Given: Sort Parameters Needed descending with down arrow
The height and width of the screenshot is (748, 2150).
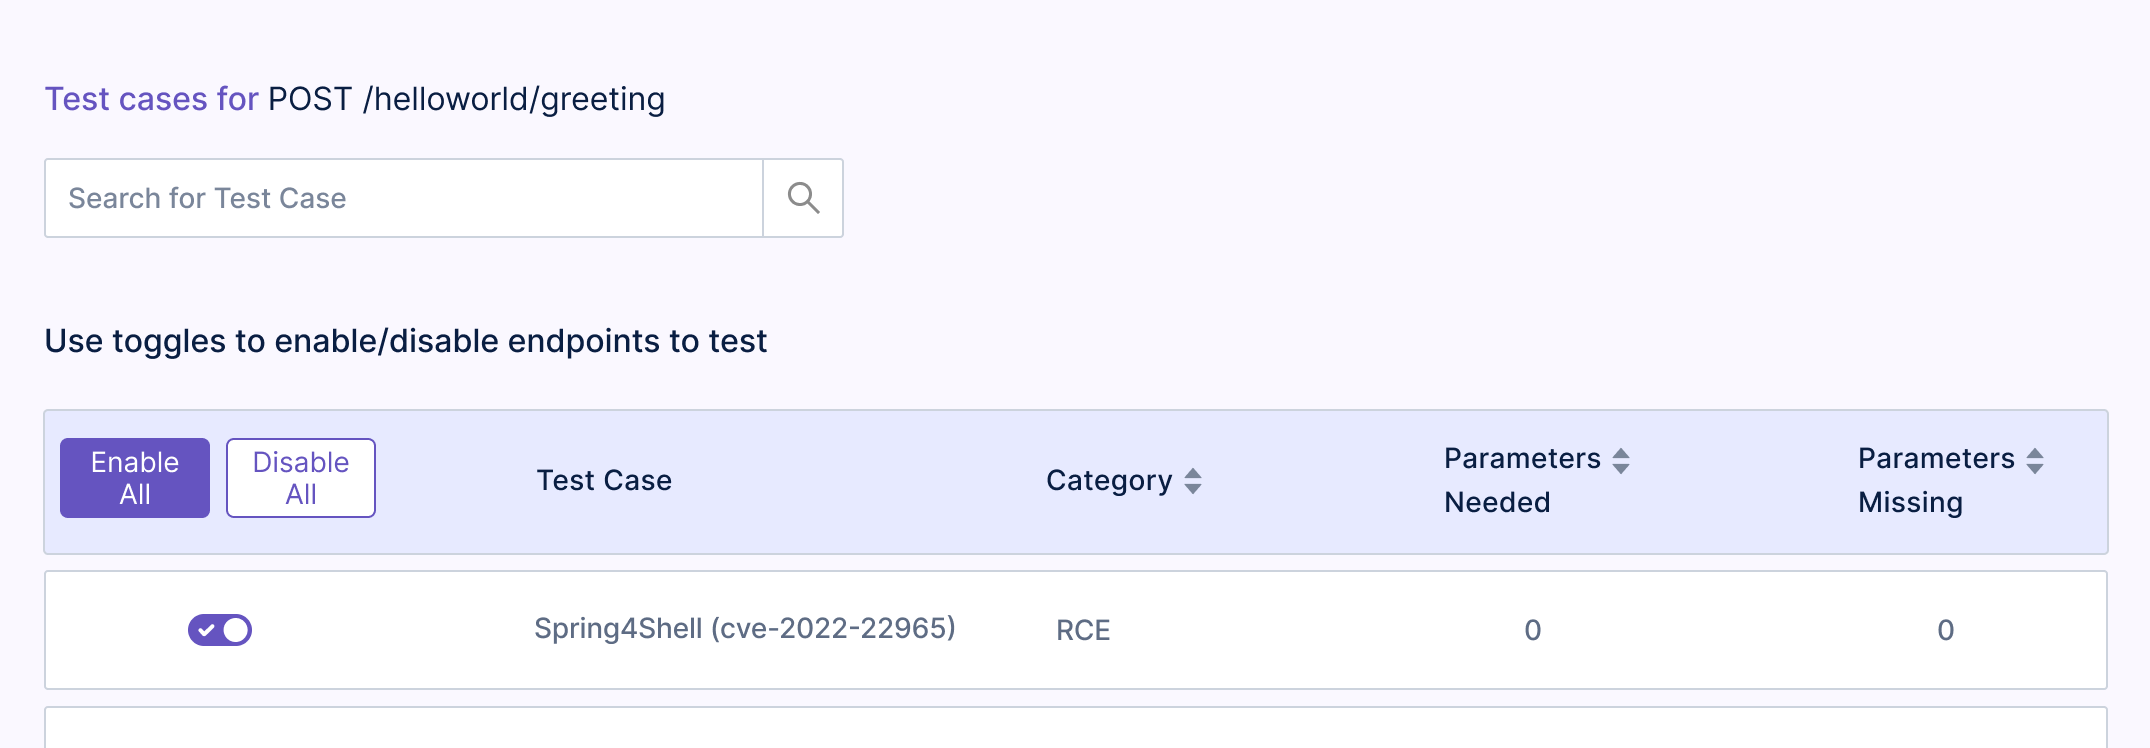Looking at the screenshot, I should tap(1621, 468).
